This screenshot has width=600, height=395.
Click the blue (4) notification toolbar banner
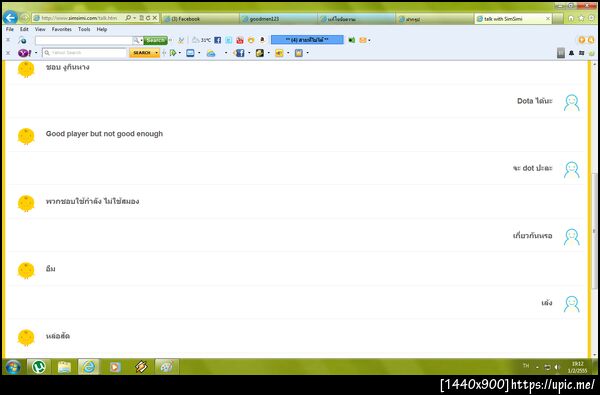(x=307, y=40)
